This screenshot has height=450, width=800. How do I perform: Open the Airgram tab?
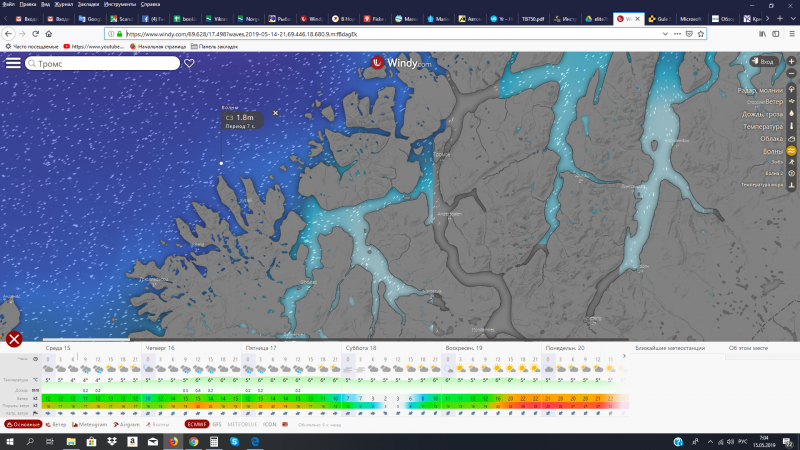coord(129,424)
